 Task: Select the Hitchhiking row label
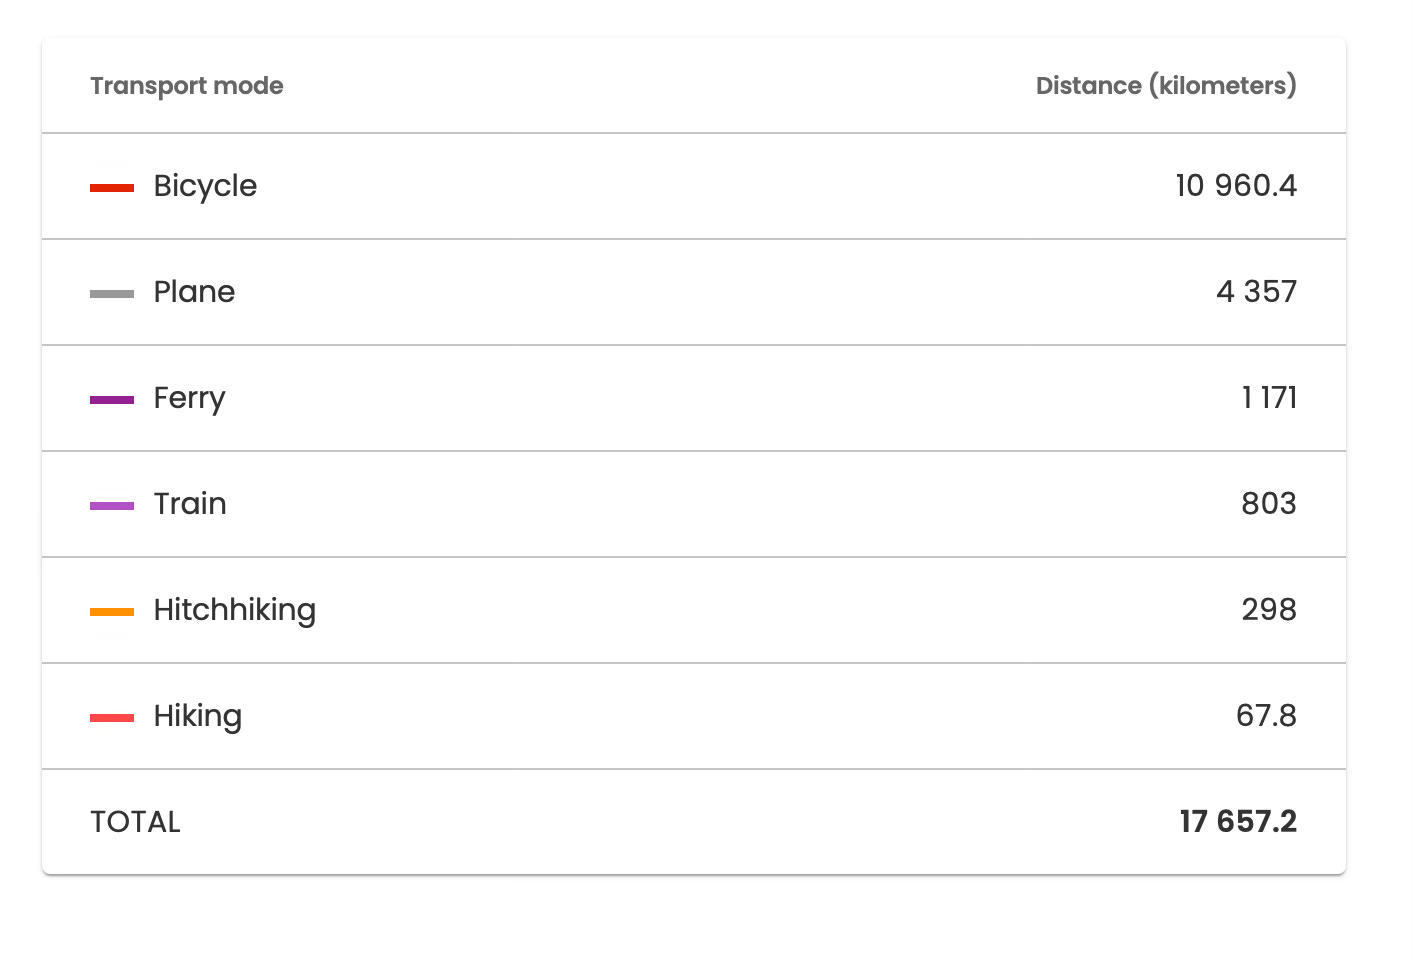click(234, 609)
